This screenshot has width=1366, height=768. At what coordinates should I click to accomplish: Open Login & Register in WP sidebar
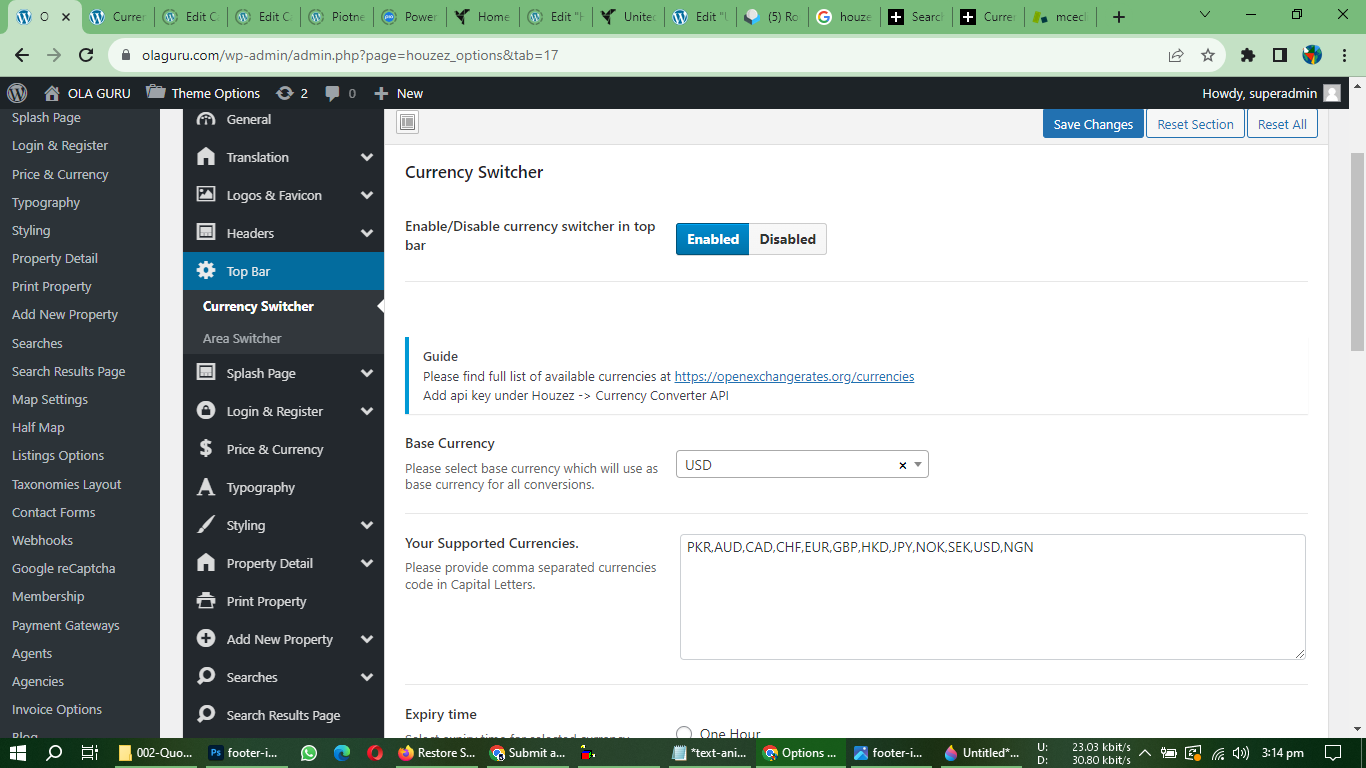pos(60,145)
